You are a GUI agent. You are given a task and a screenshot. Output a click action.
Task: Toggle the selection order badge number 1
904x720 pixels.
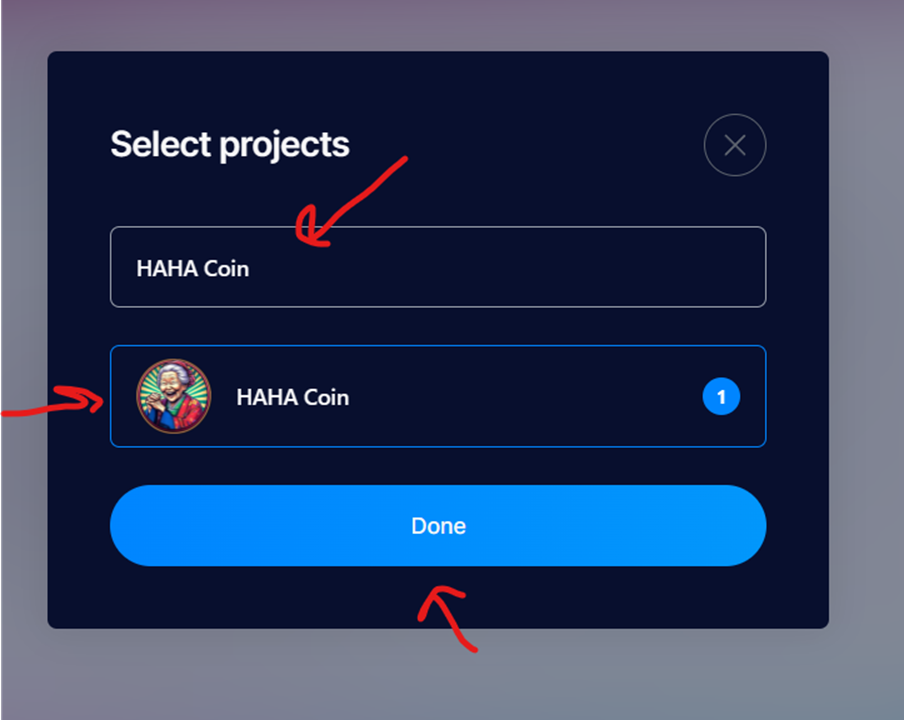721,397
